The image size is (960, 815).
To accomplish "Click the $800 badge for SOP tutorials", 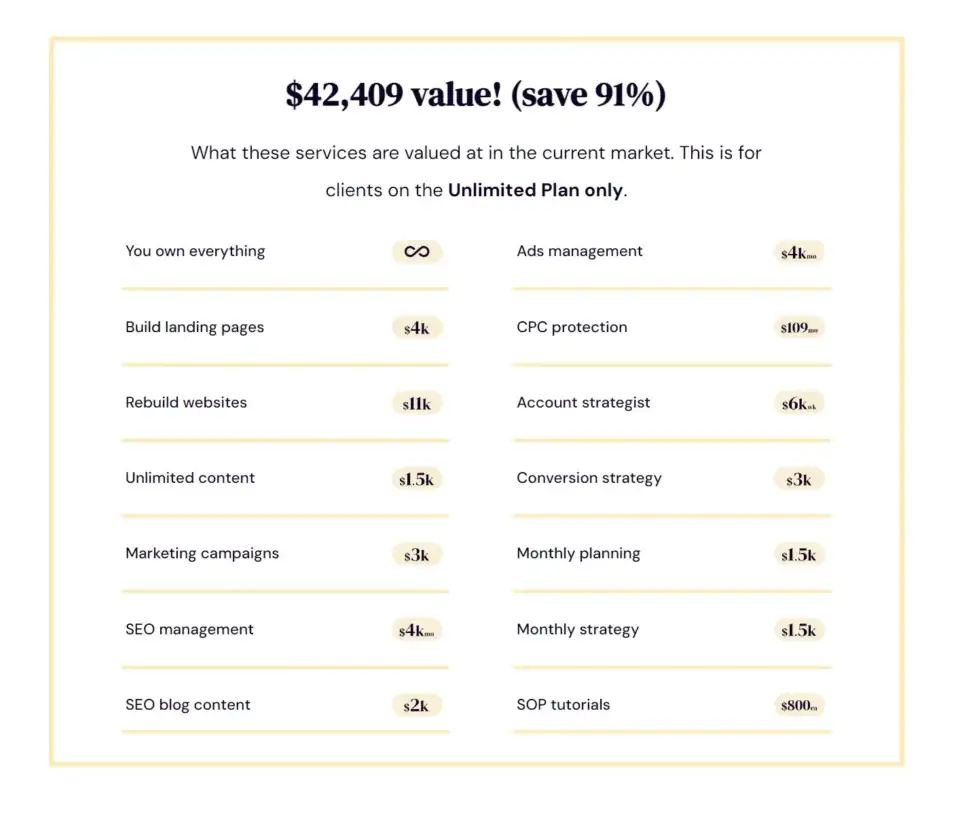I will [799, 705].
